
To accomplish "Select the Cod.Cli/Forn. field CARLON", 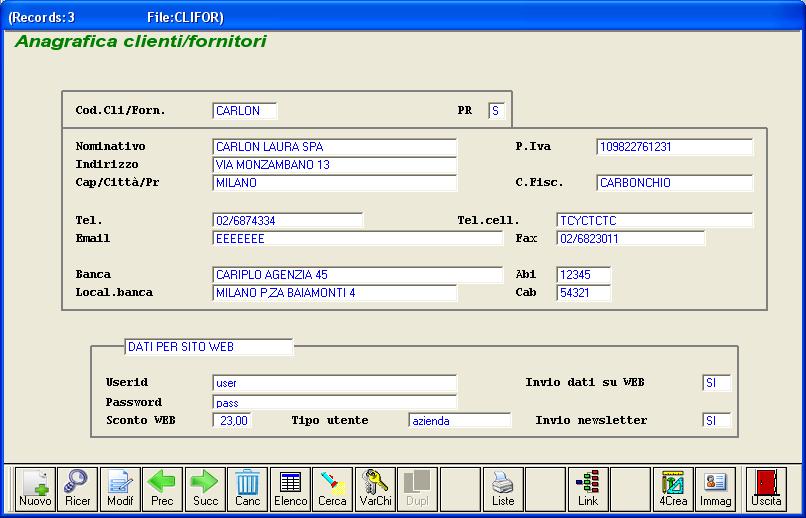I will (x=245, y=110).
